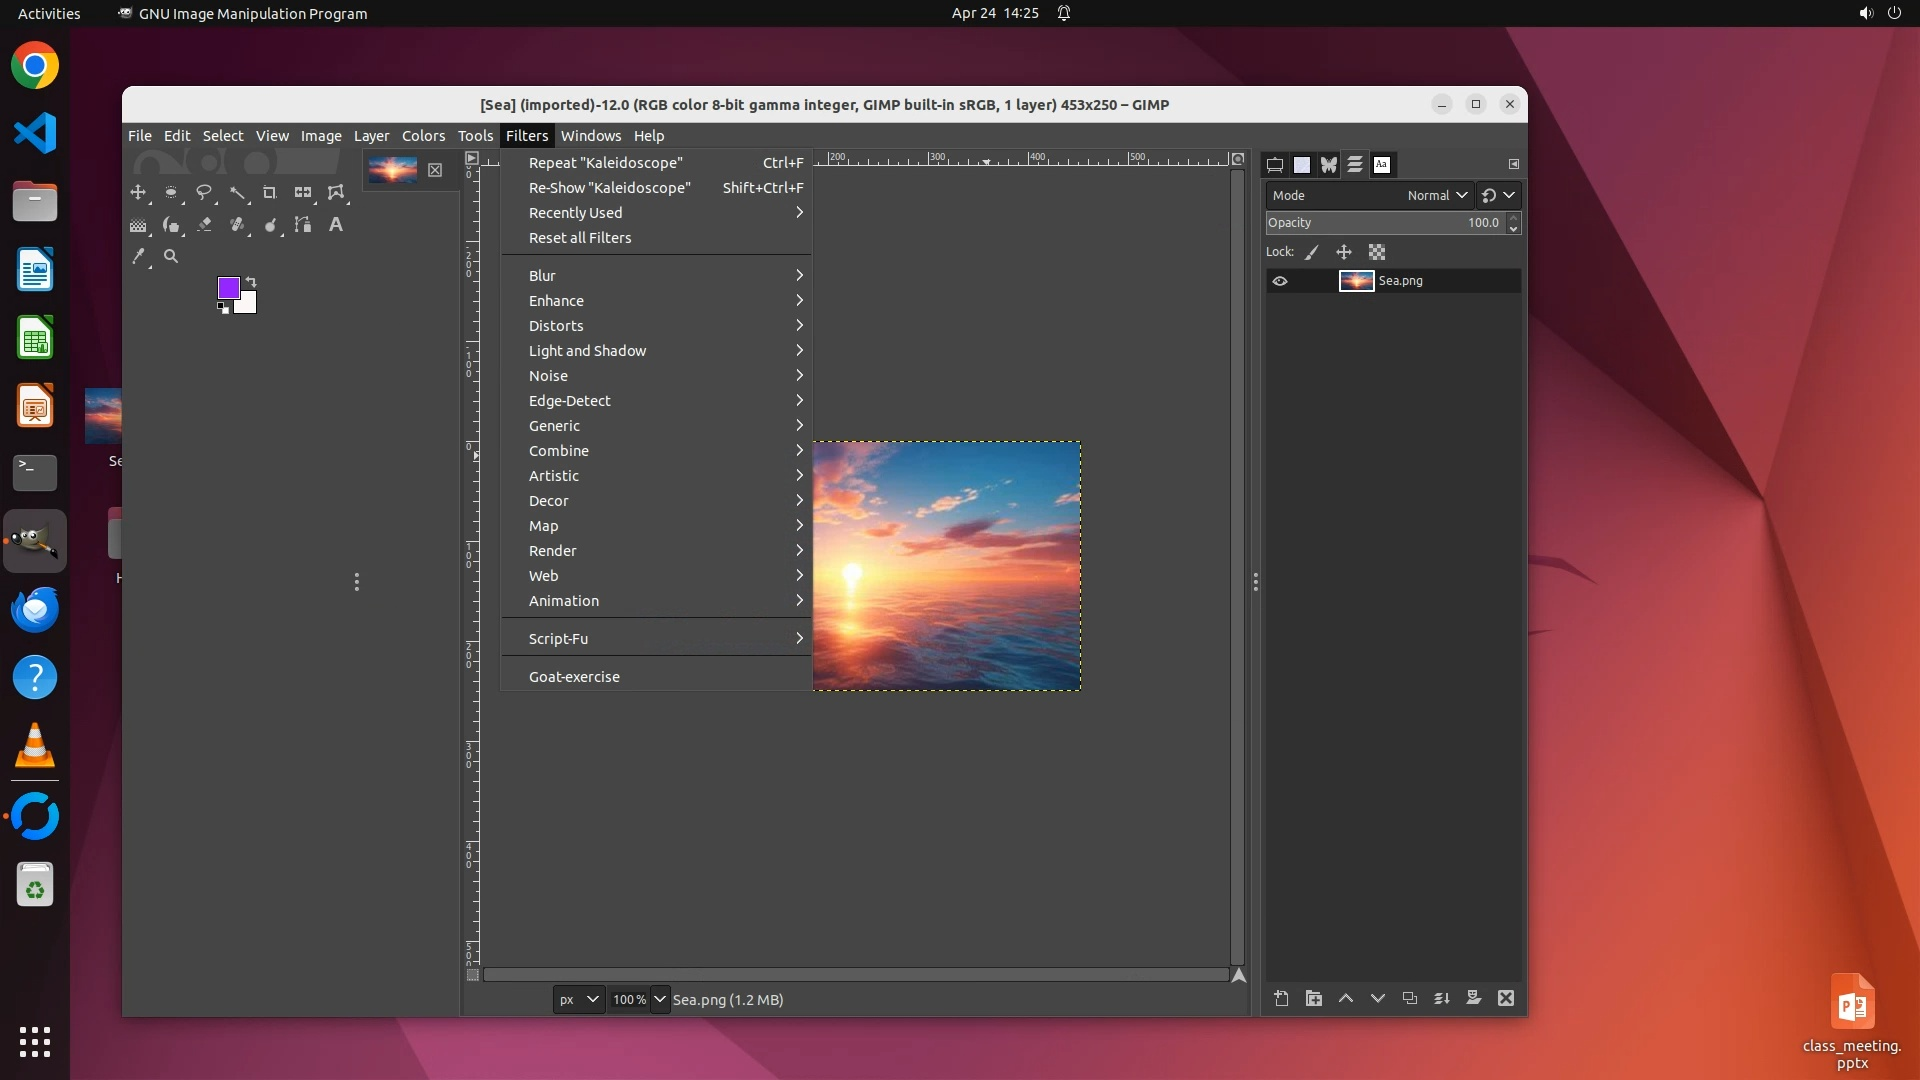Open the zoom 100% dropdown
Screen dimensions: 1920x1080
659,999
